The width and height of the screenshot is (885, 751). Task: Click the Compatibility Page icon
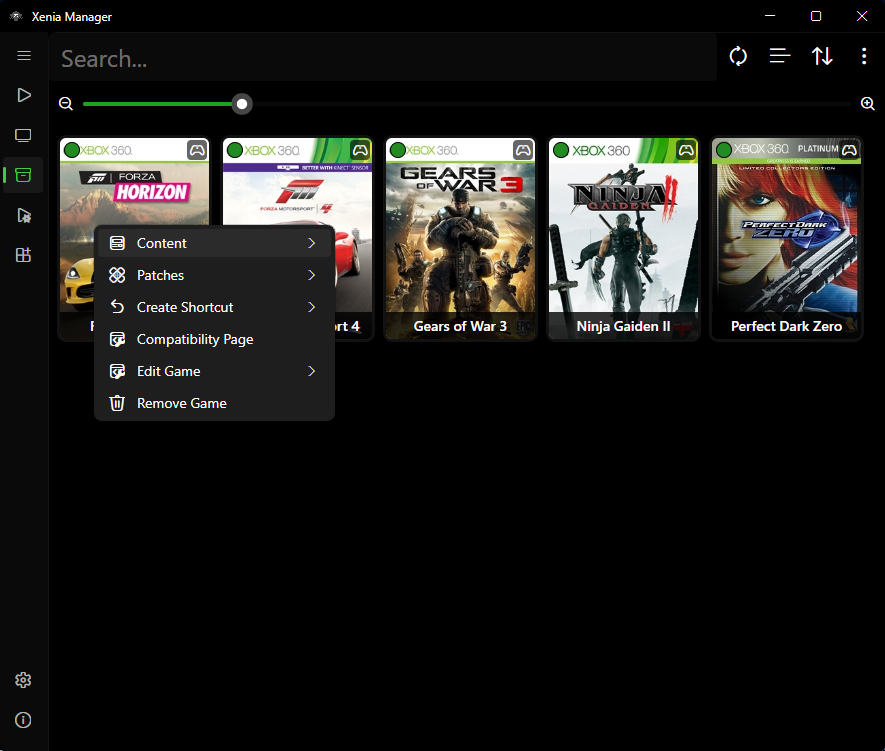click(117, 339)
